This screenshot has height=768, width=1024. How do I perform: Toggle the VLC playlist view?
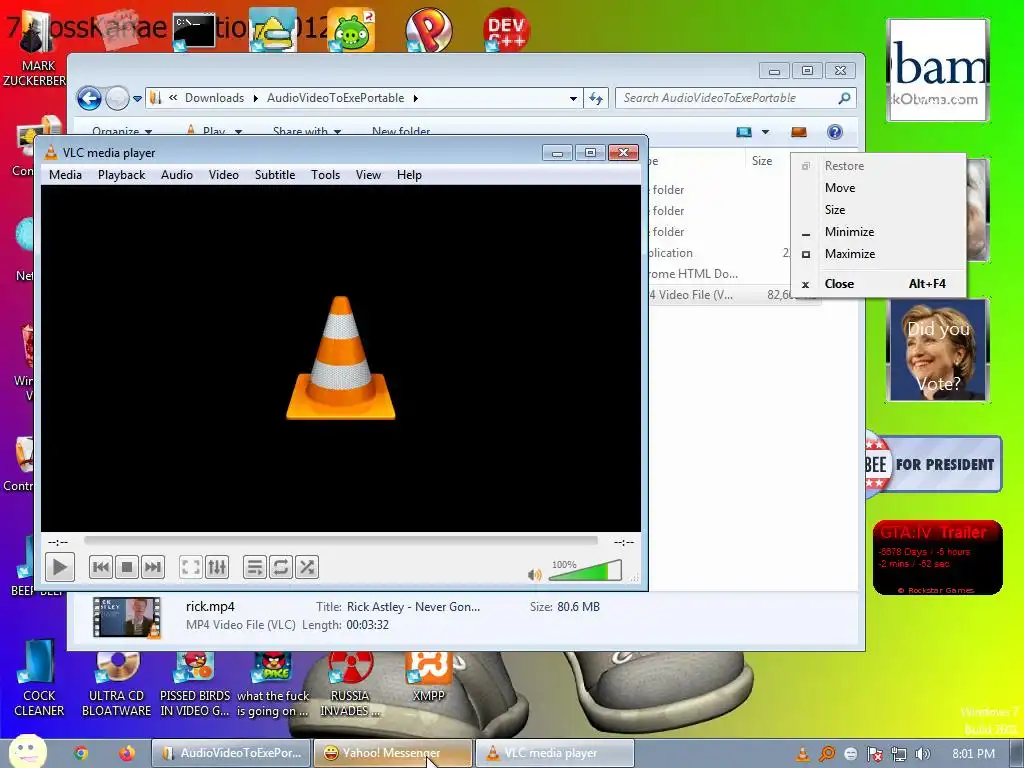point(255,567)
